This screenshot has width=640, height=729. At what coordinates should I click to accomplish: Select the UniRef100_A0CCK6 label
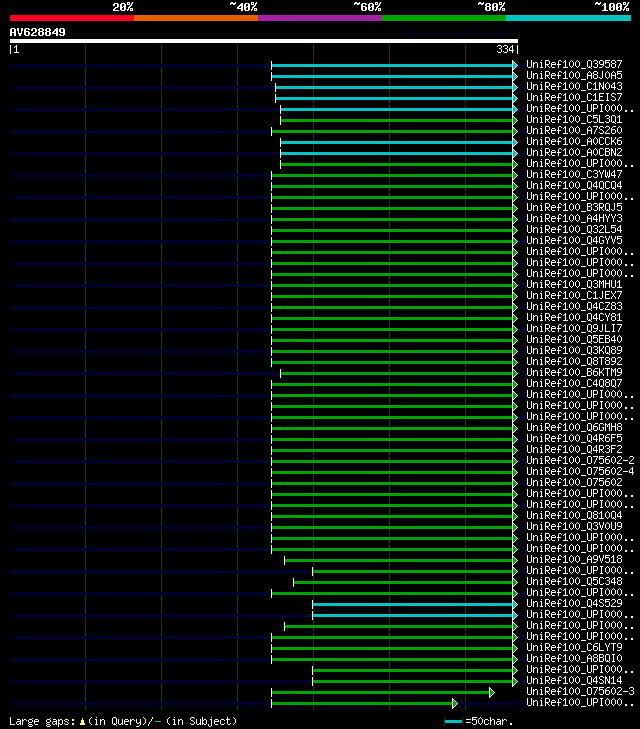coord(574,141)
